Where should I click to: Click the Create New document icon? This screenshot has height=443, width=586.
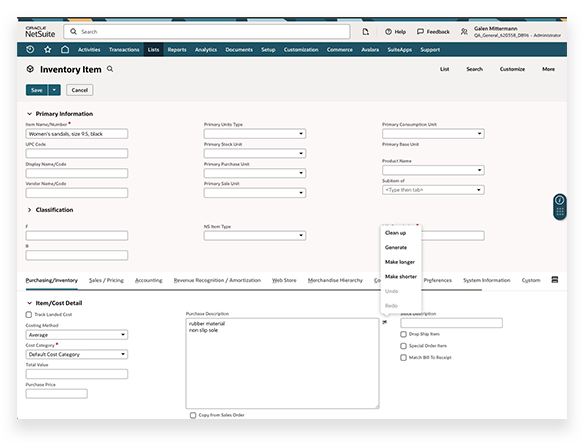pos(366,32)
